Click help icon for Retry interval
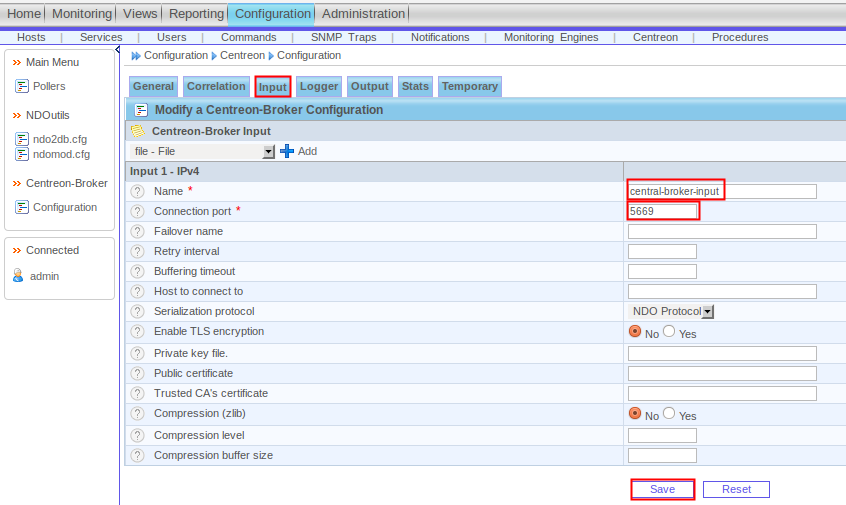The image size is (846, 505). 138,251
